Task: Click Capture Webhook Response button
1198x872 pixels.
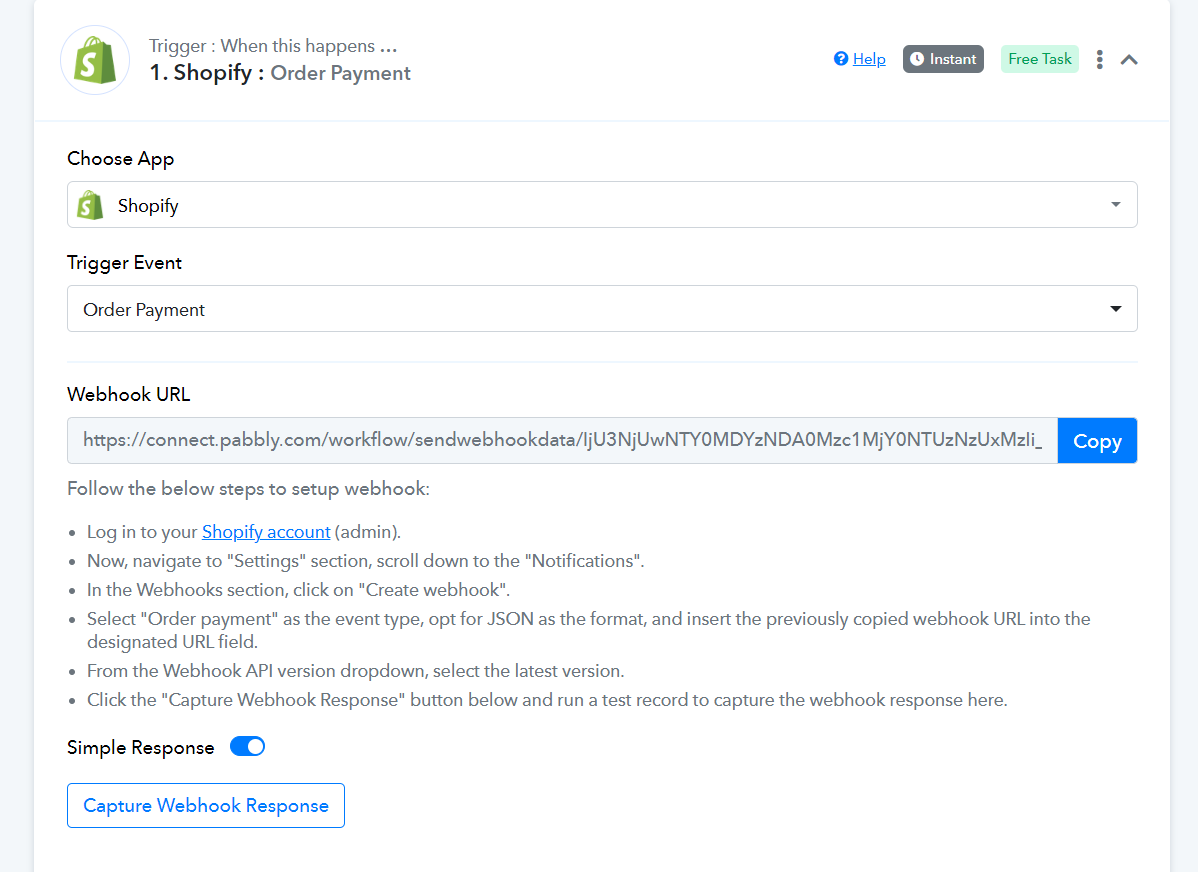Action: [206, 806]
